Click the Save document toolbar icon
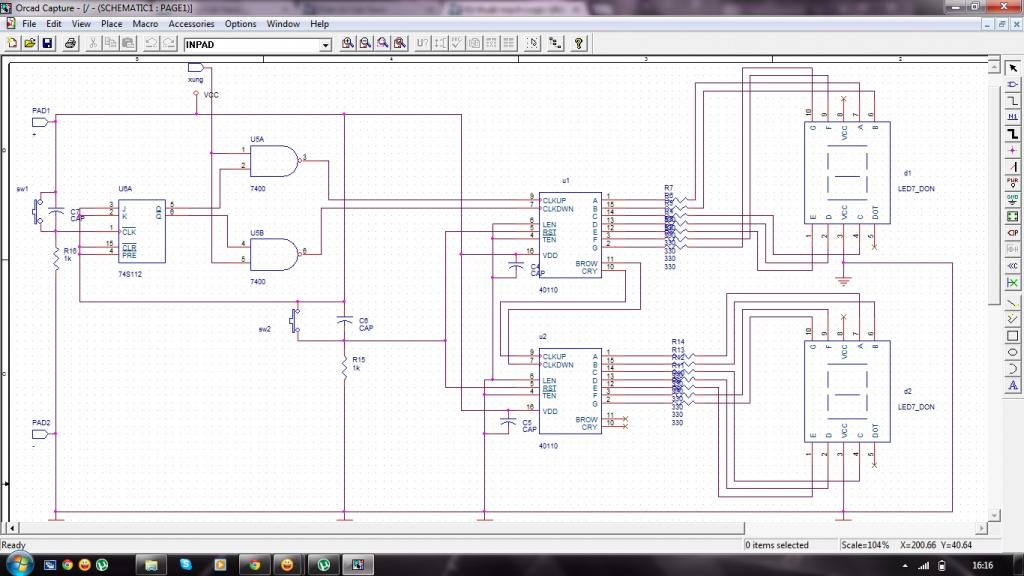 tap(47, 44)
